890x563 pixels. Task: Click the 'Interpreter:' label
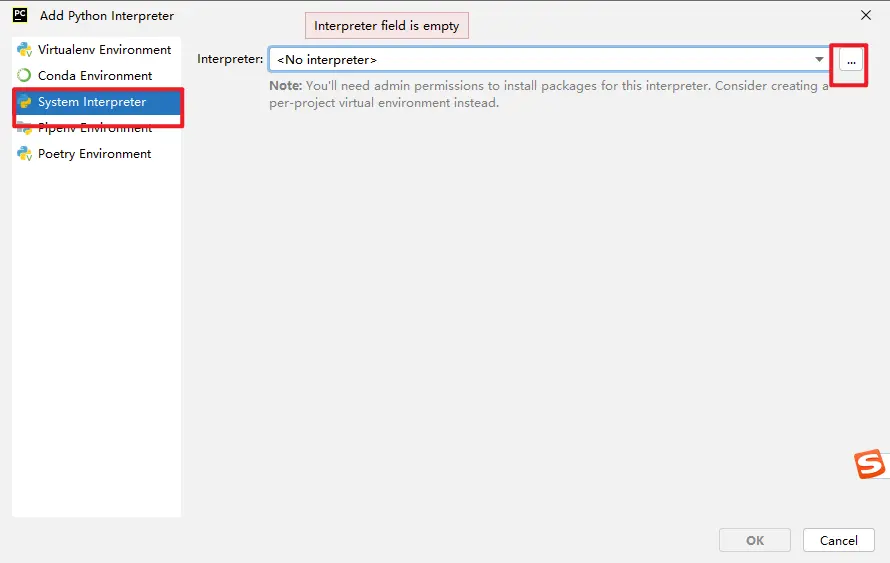230,59
